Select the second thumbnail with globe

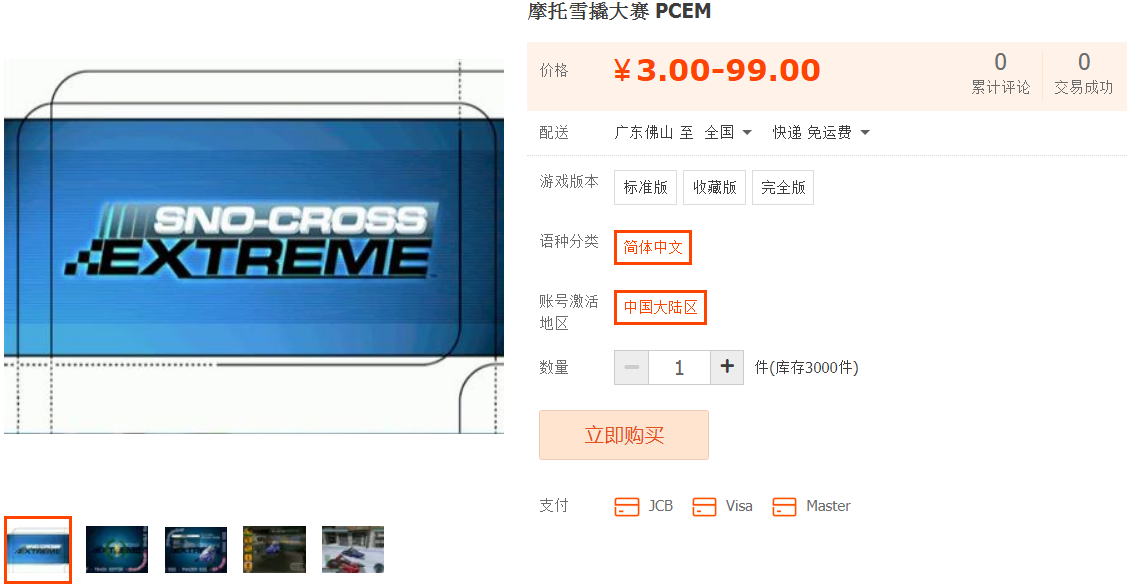(117, 549)
